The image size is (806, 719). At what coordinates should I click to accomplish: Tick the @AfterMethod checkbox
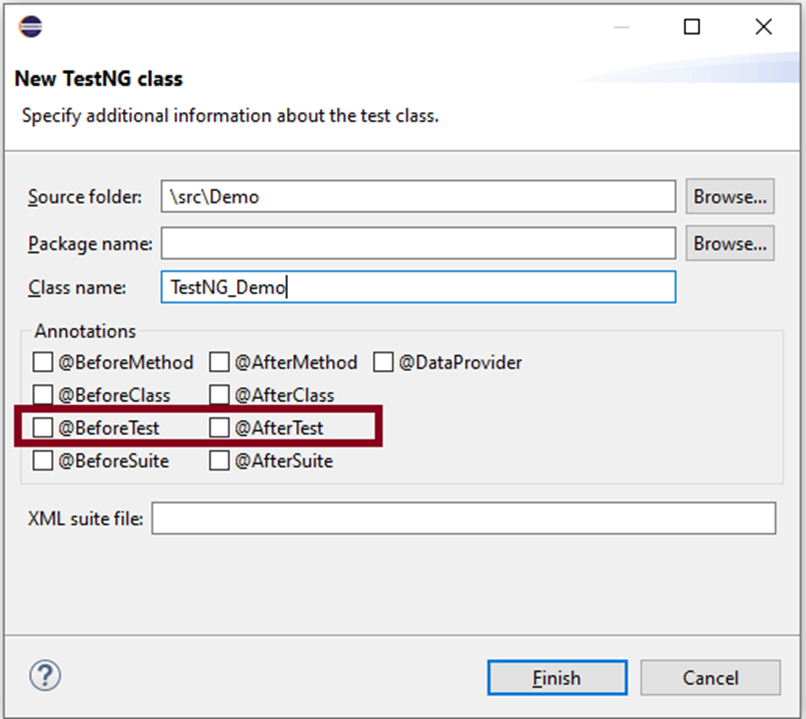click(219, 362)
